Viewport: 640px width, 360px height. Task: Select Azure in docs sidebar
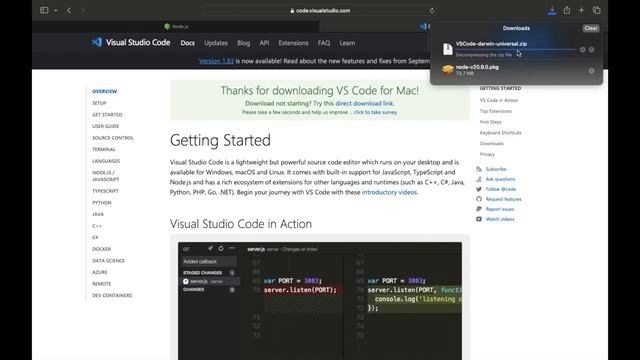coord(100,272)
